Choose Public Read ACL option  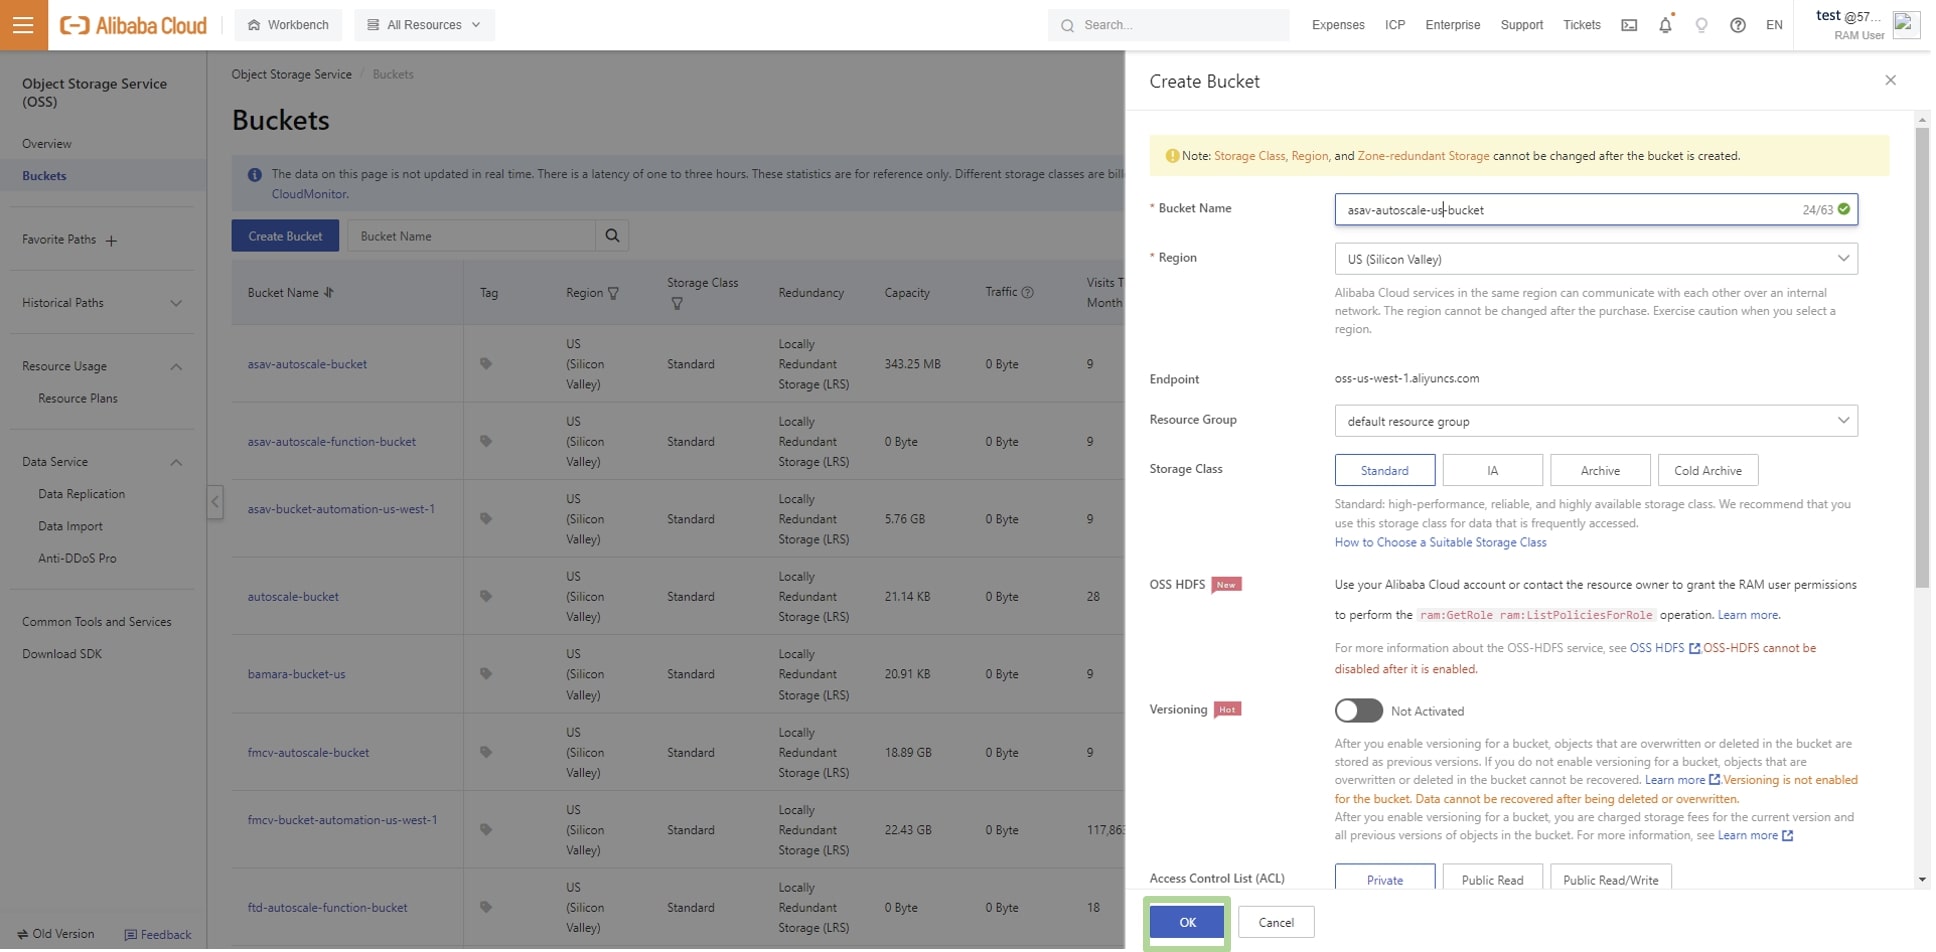coord(1492,878)
